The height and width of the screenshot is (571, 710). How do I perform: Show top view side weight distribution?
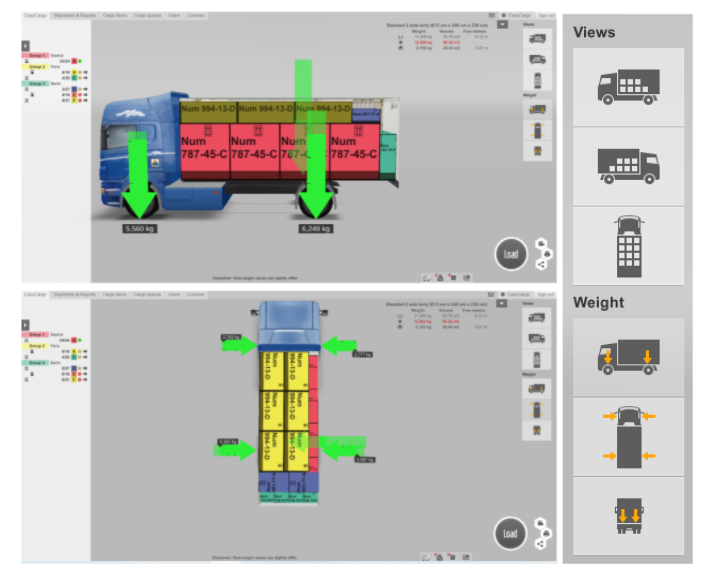coord(628,436)
